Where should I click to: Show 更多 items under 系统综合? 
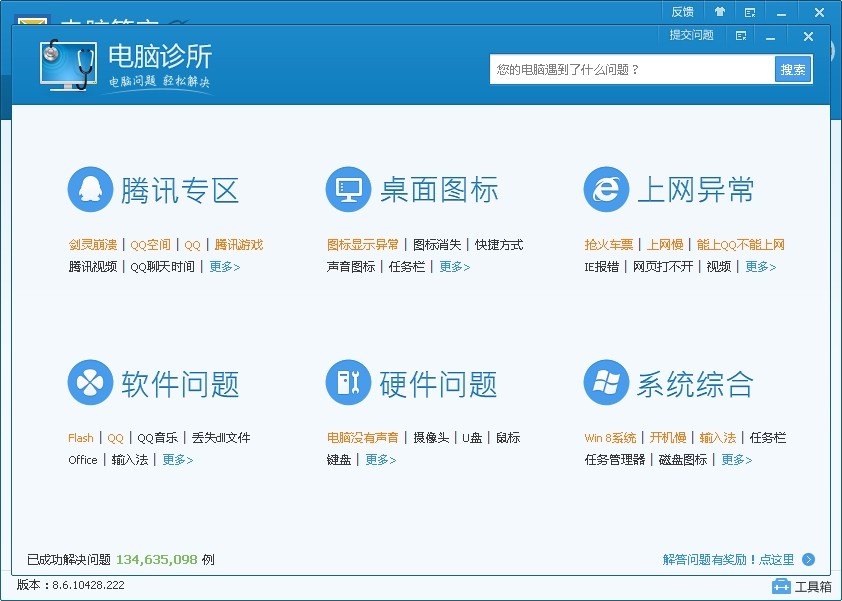click(x=736, y=460)
